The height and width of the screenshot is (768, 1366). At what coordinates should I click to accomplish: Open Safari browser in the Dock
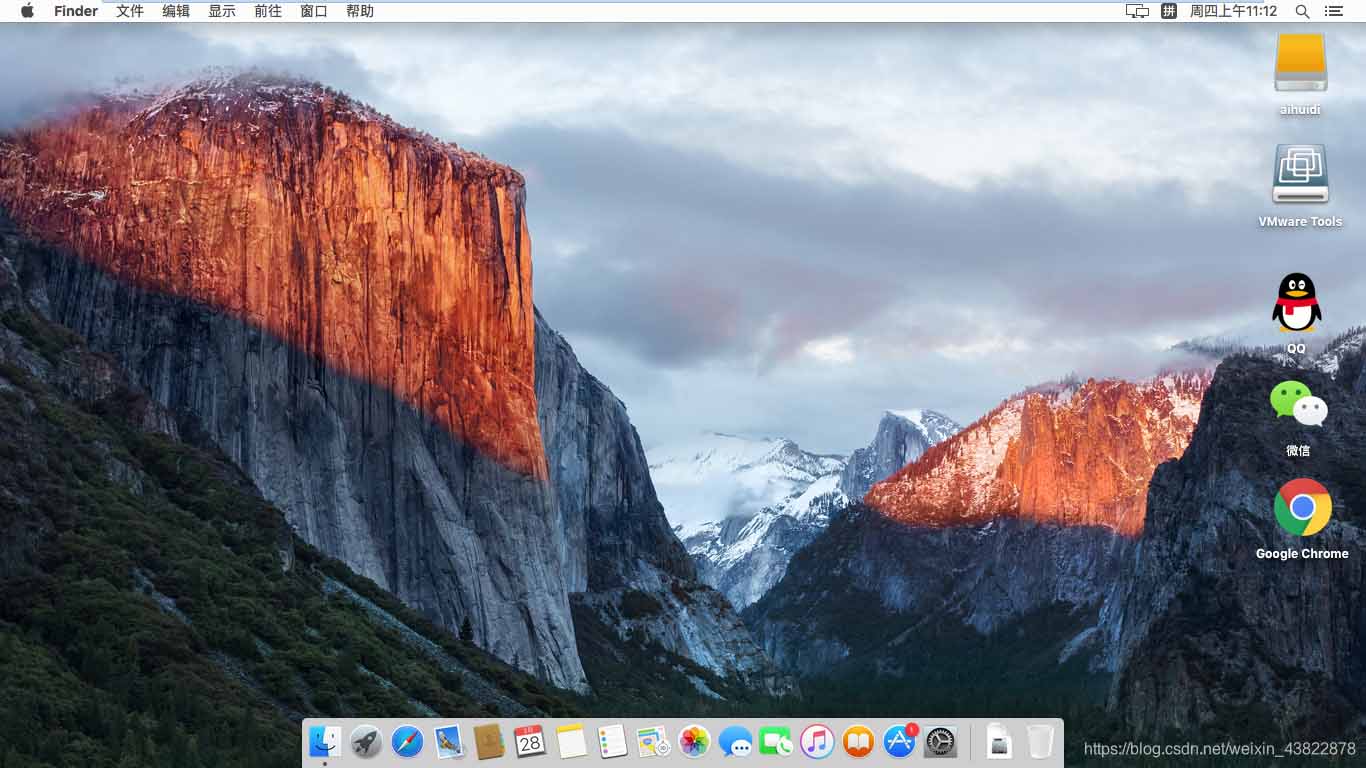click(x=407, y=742)
